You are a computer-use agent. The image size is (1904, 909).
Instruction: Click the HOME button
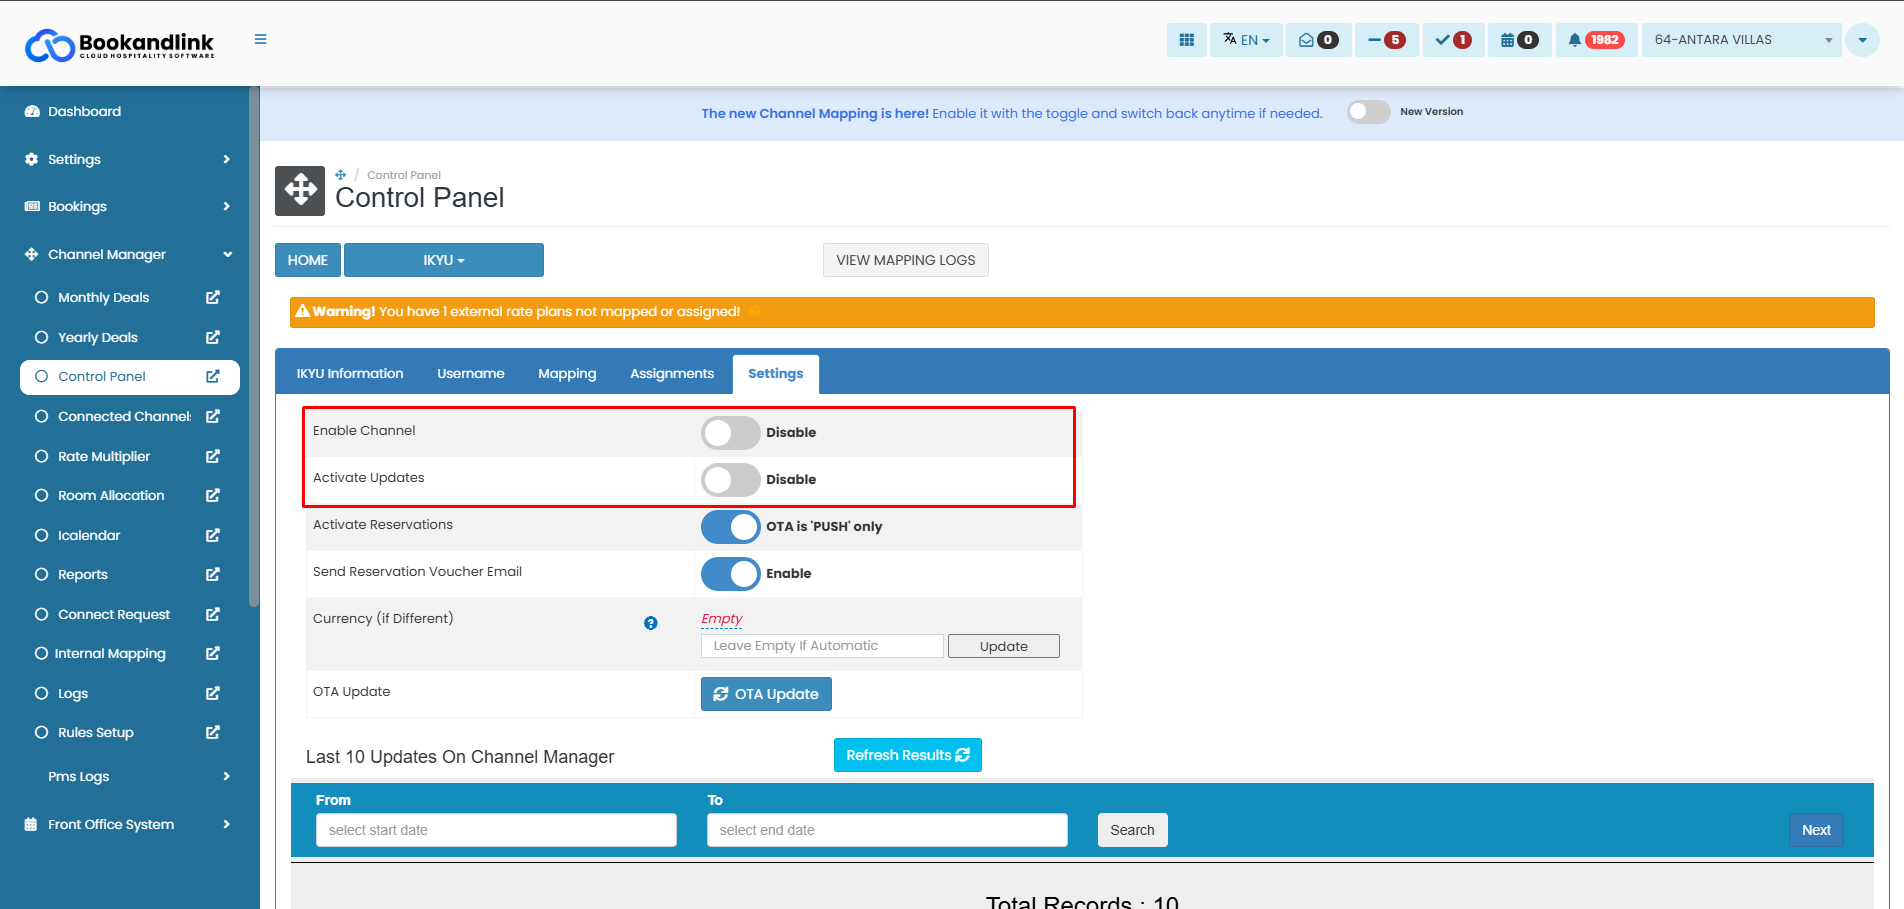[308, 260]
